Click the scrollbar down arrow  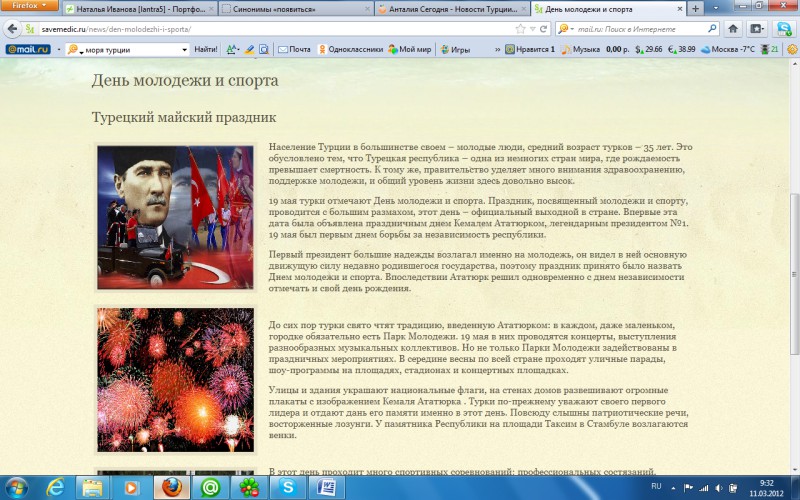[x=794, y=470]
